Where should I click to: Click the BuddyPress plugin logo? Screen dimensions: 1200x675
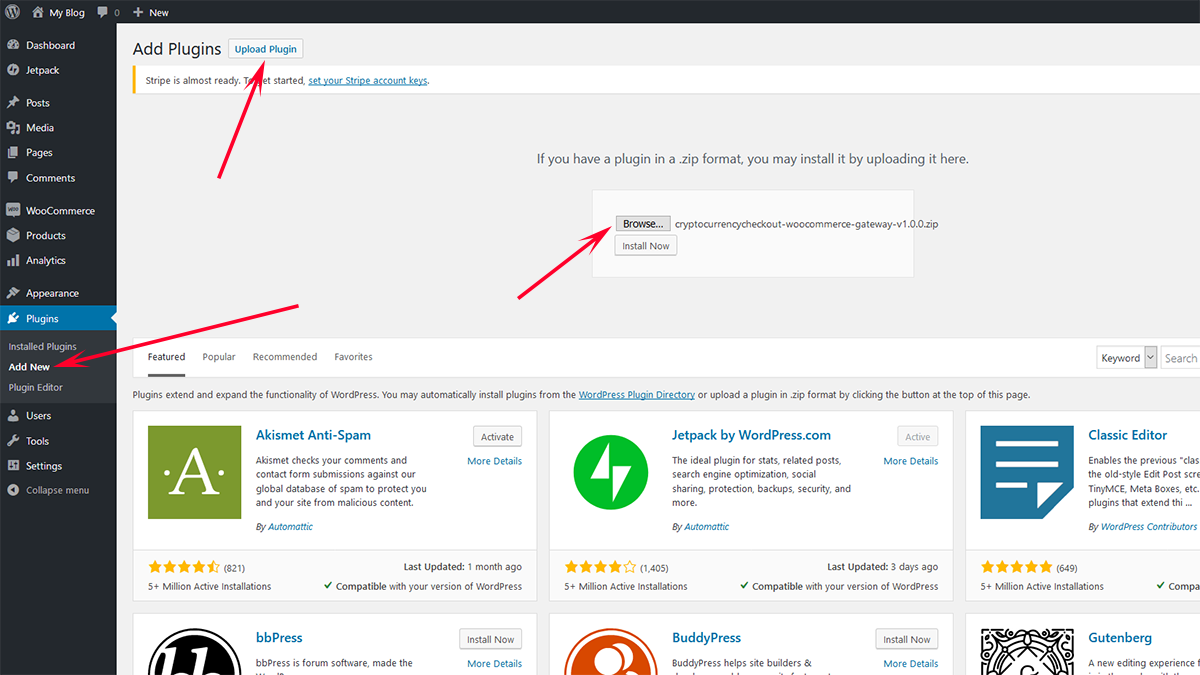pyautogui.click(x=611, y=652)
